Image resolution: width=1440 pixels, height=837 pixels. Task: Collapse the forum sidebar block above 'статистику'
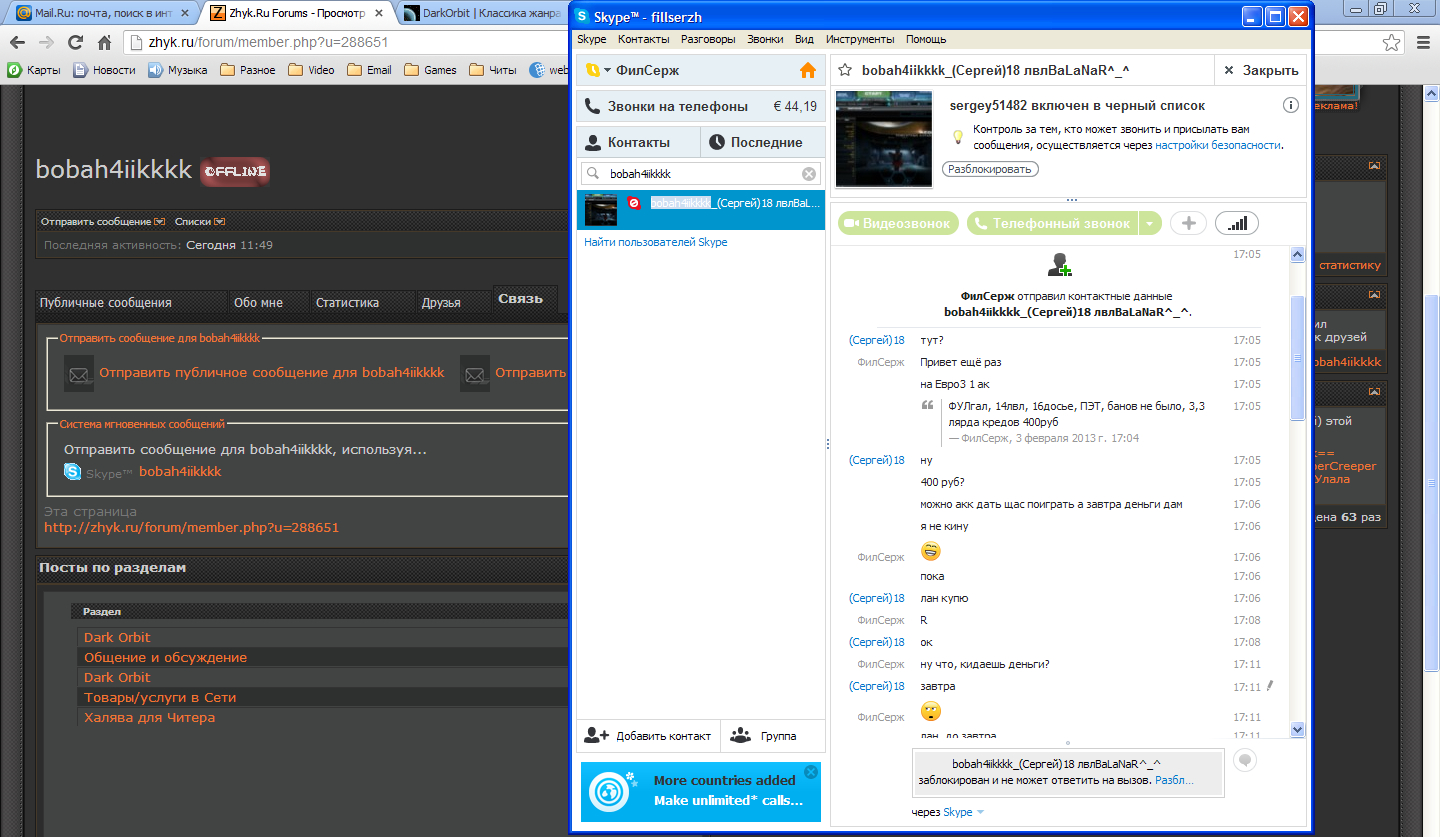pos(1374,166)
